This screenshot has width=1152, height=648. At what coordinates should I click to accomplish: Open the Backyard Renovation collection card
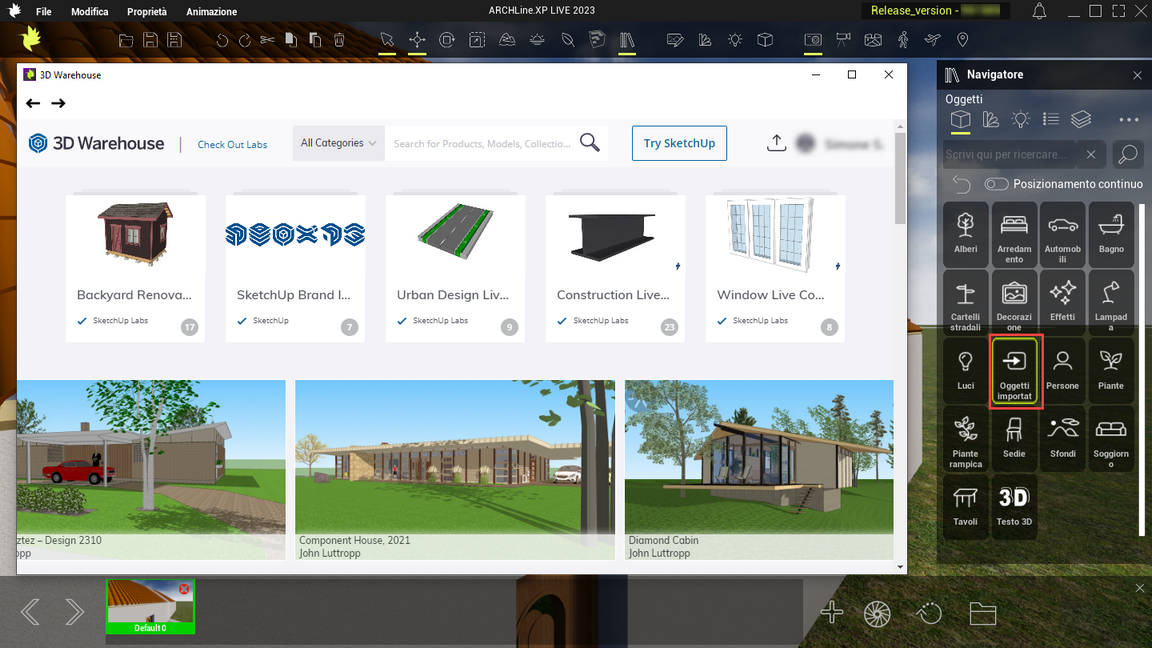[x=135, y=268]
